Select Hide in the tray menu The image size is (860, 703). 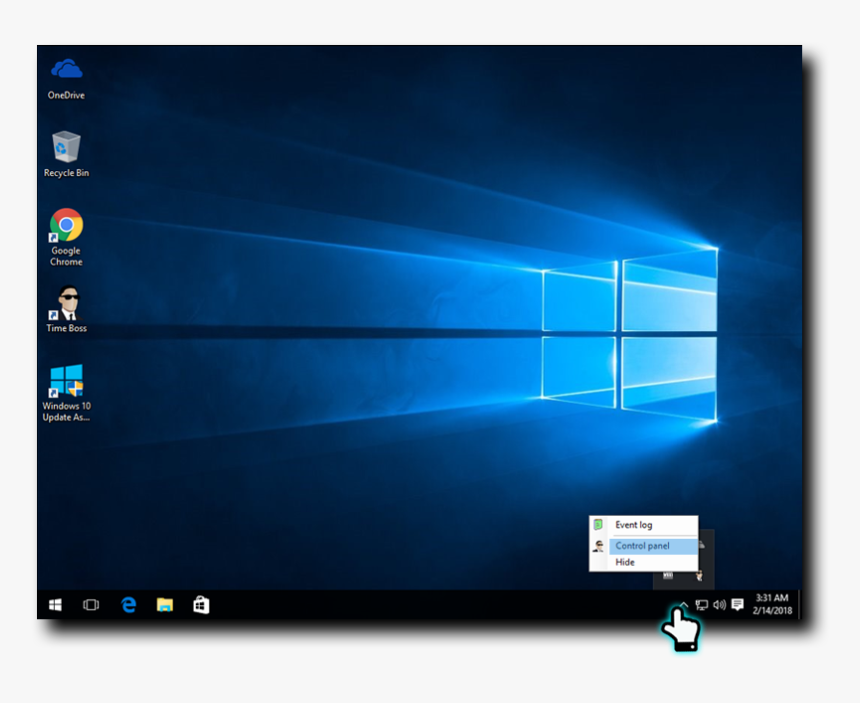(x=624, y=561)
